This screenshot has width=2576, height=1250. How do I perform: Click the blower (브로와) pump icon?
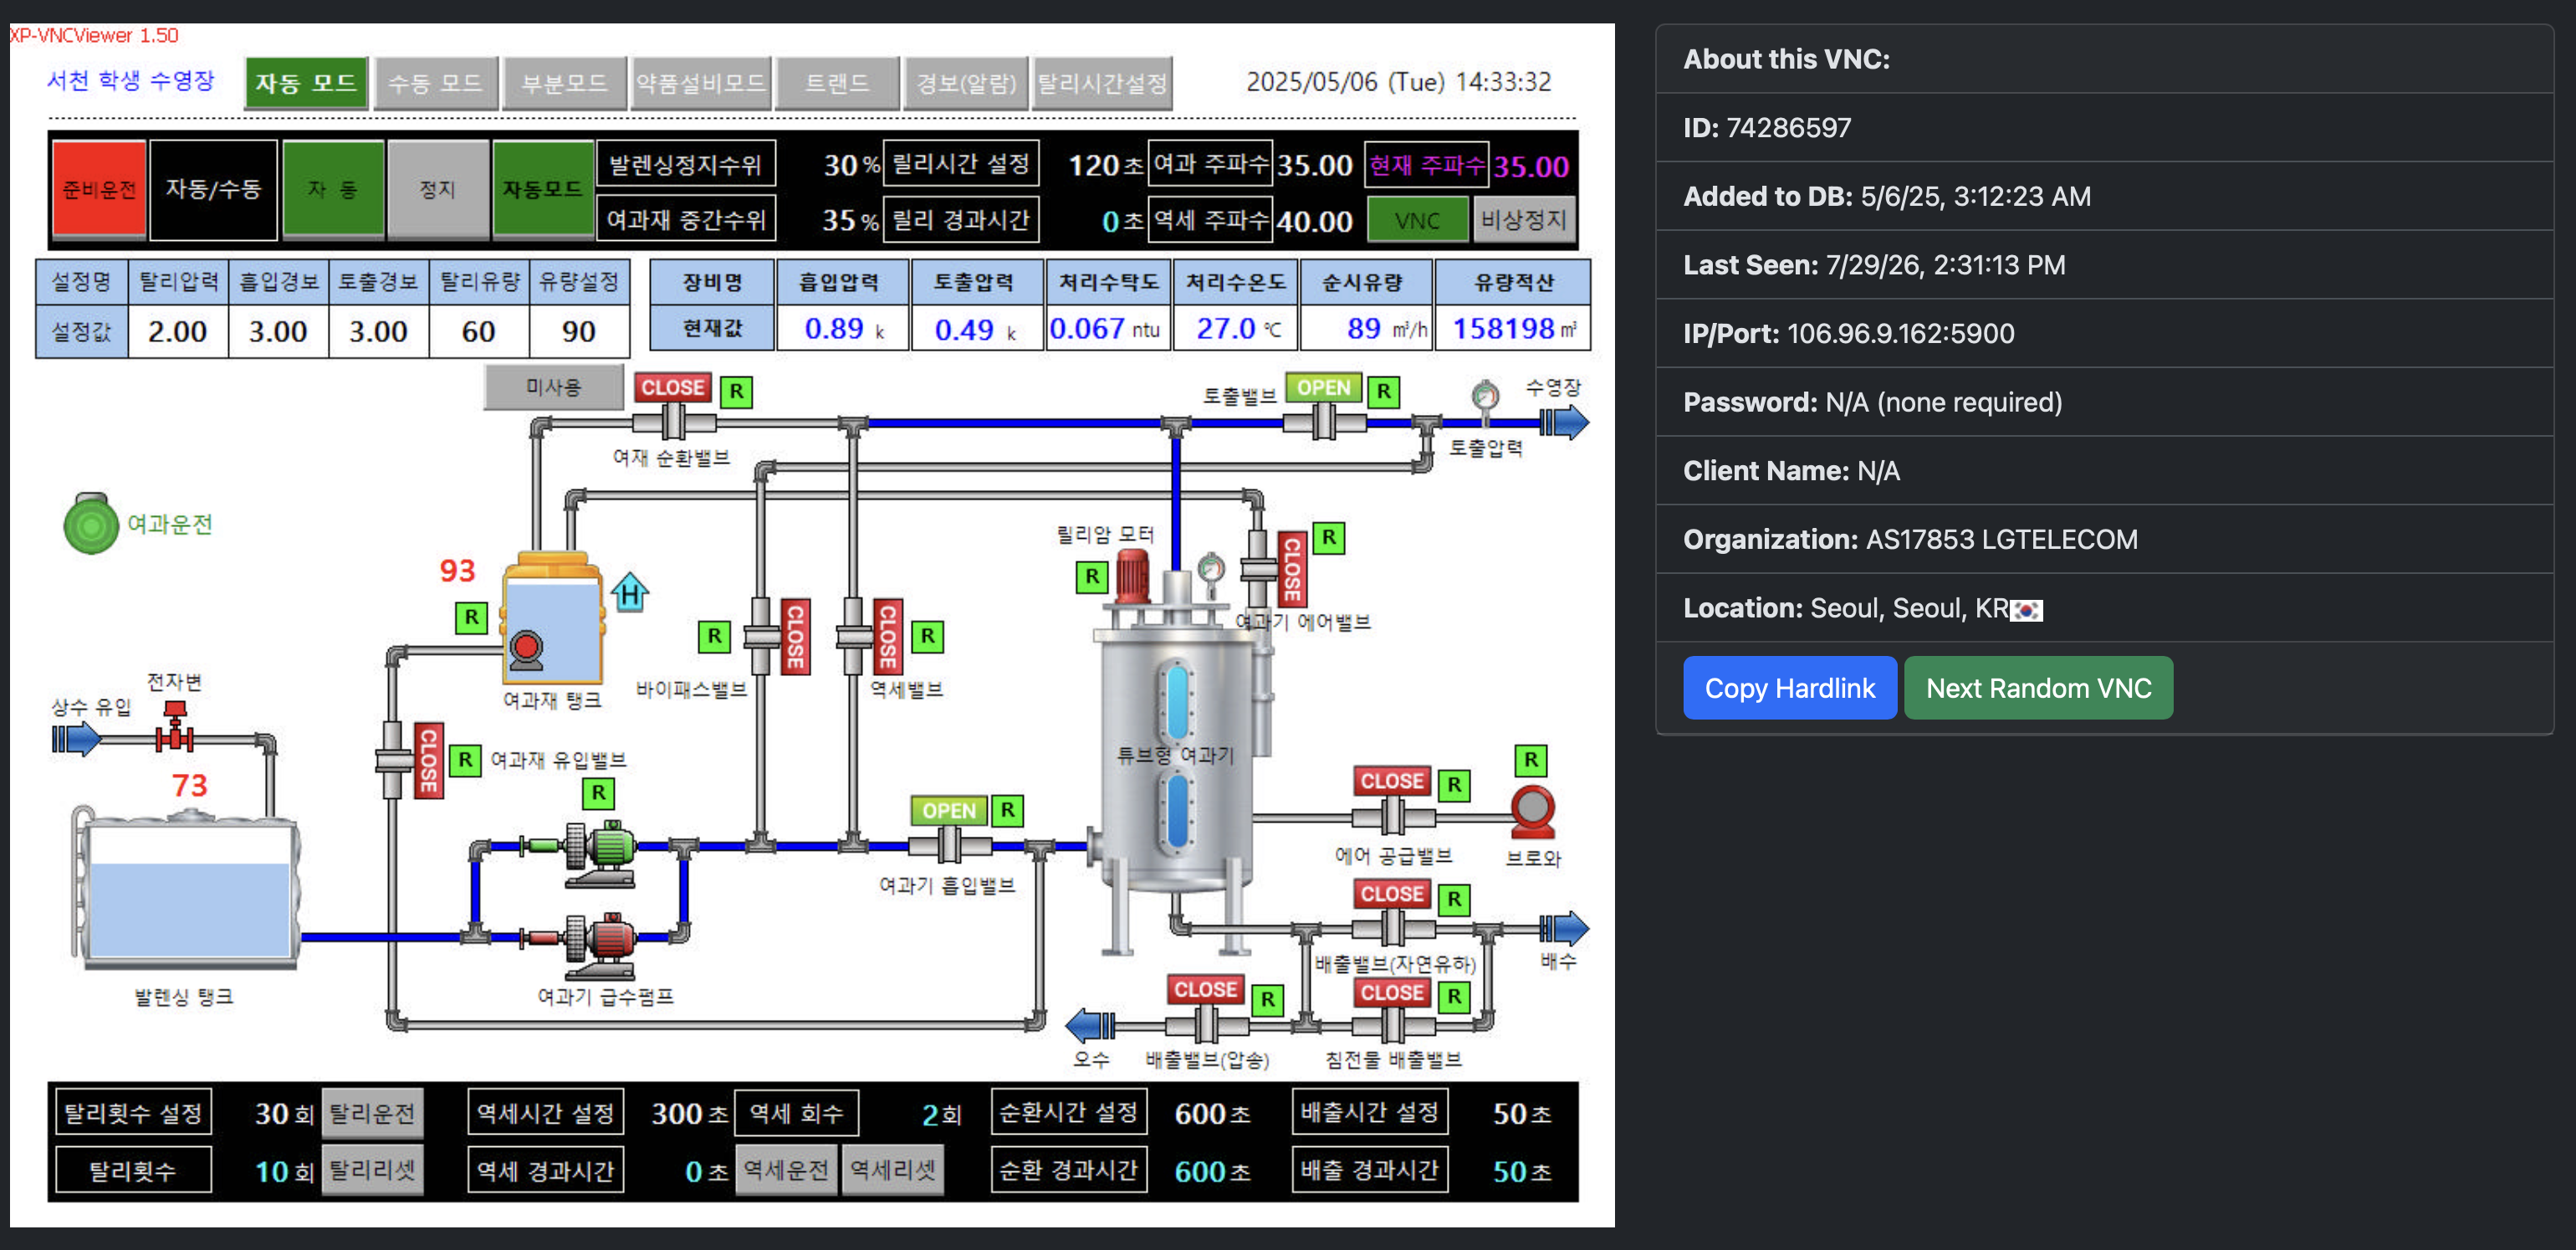[x=1532, y=812]
